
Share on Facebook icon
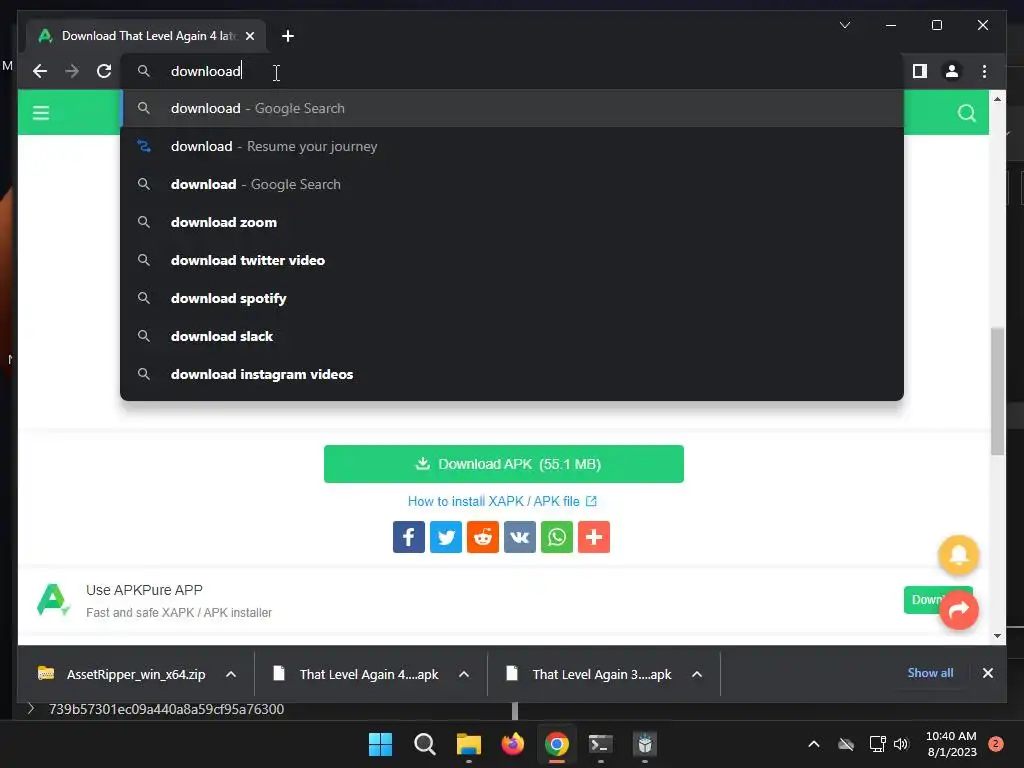coord(409,537)
